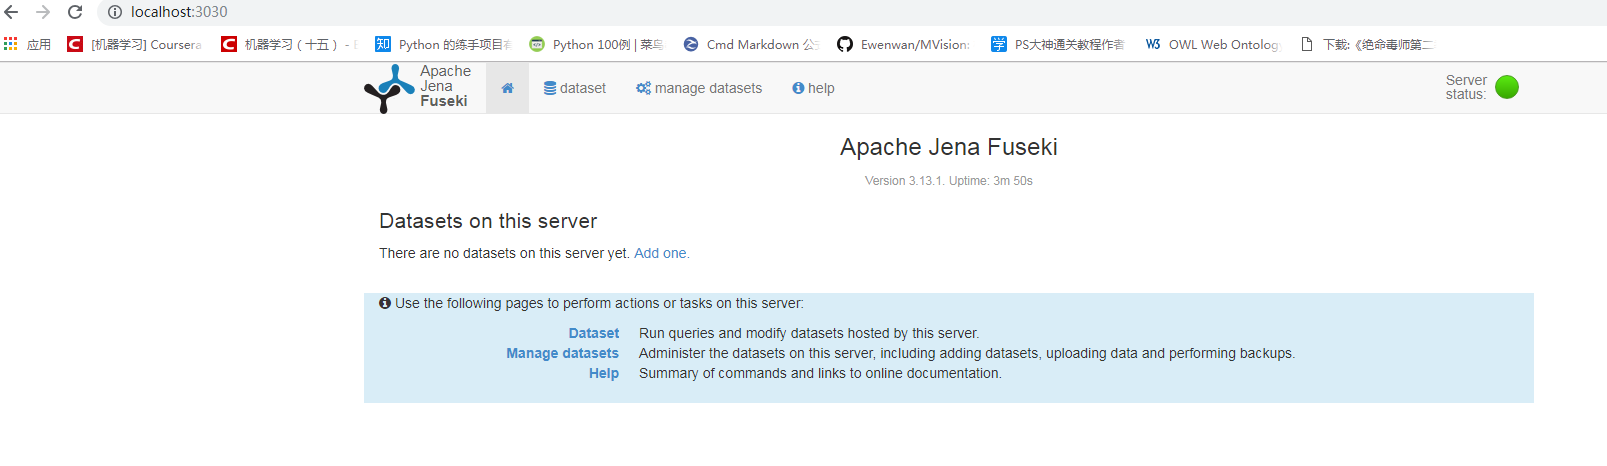Click the "Add one" link
The image size is (1607, 466).
[661, 253]
